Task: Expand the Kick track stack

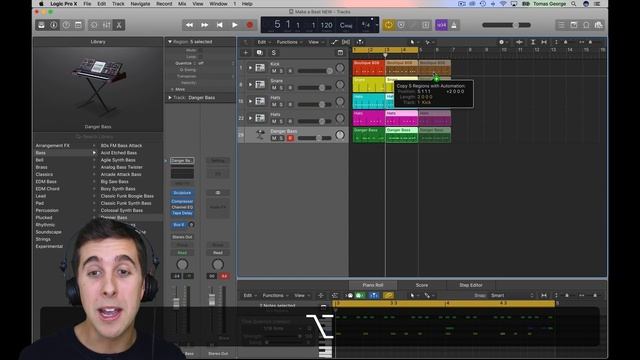Action: pos(250,68)
